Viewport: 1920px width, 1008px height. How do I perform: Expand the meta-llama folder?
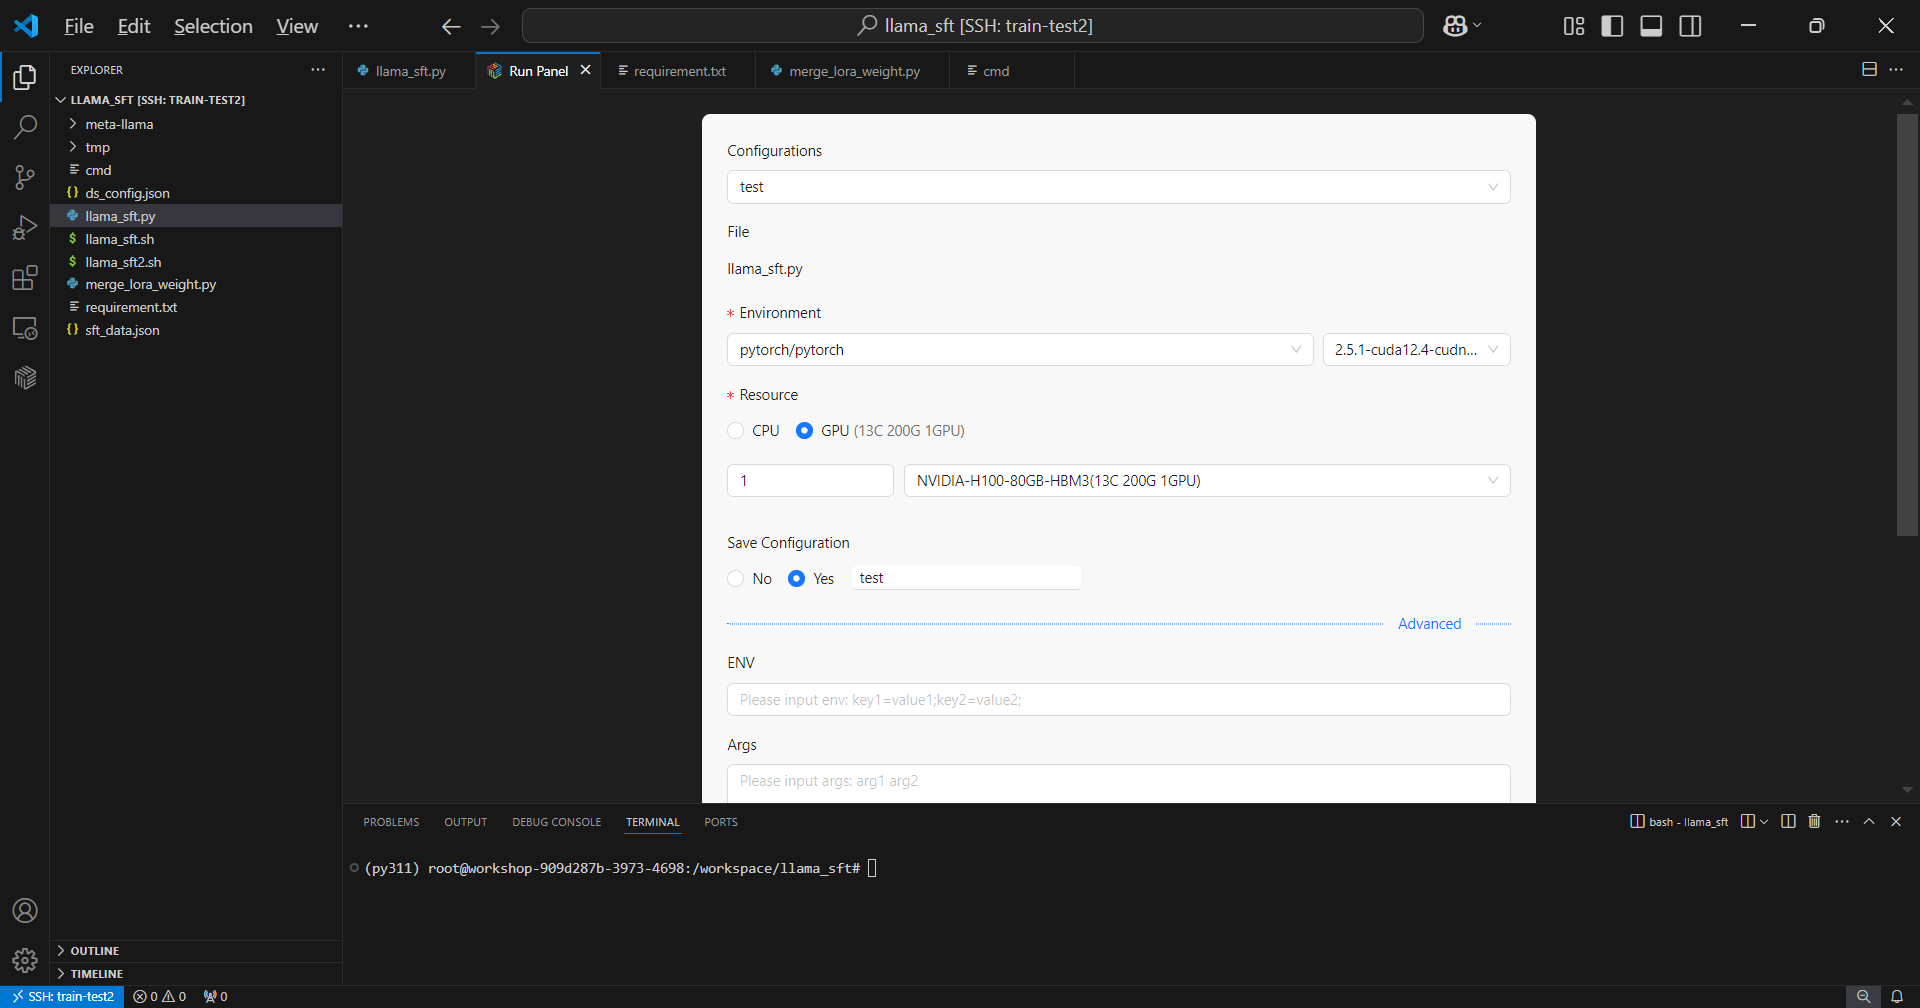[x=119, y=124]
